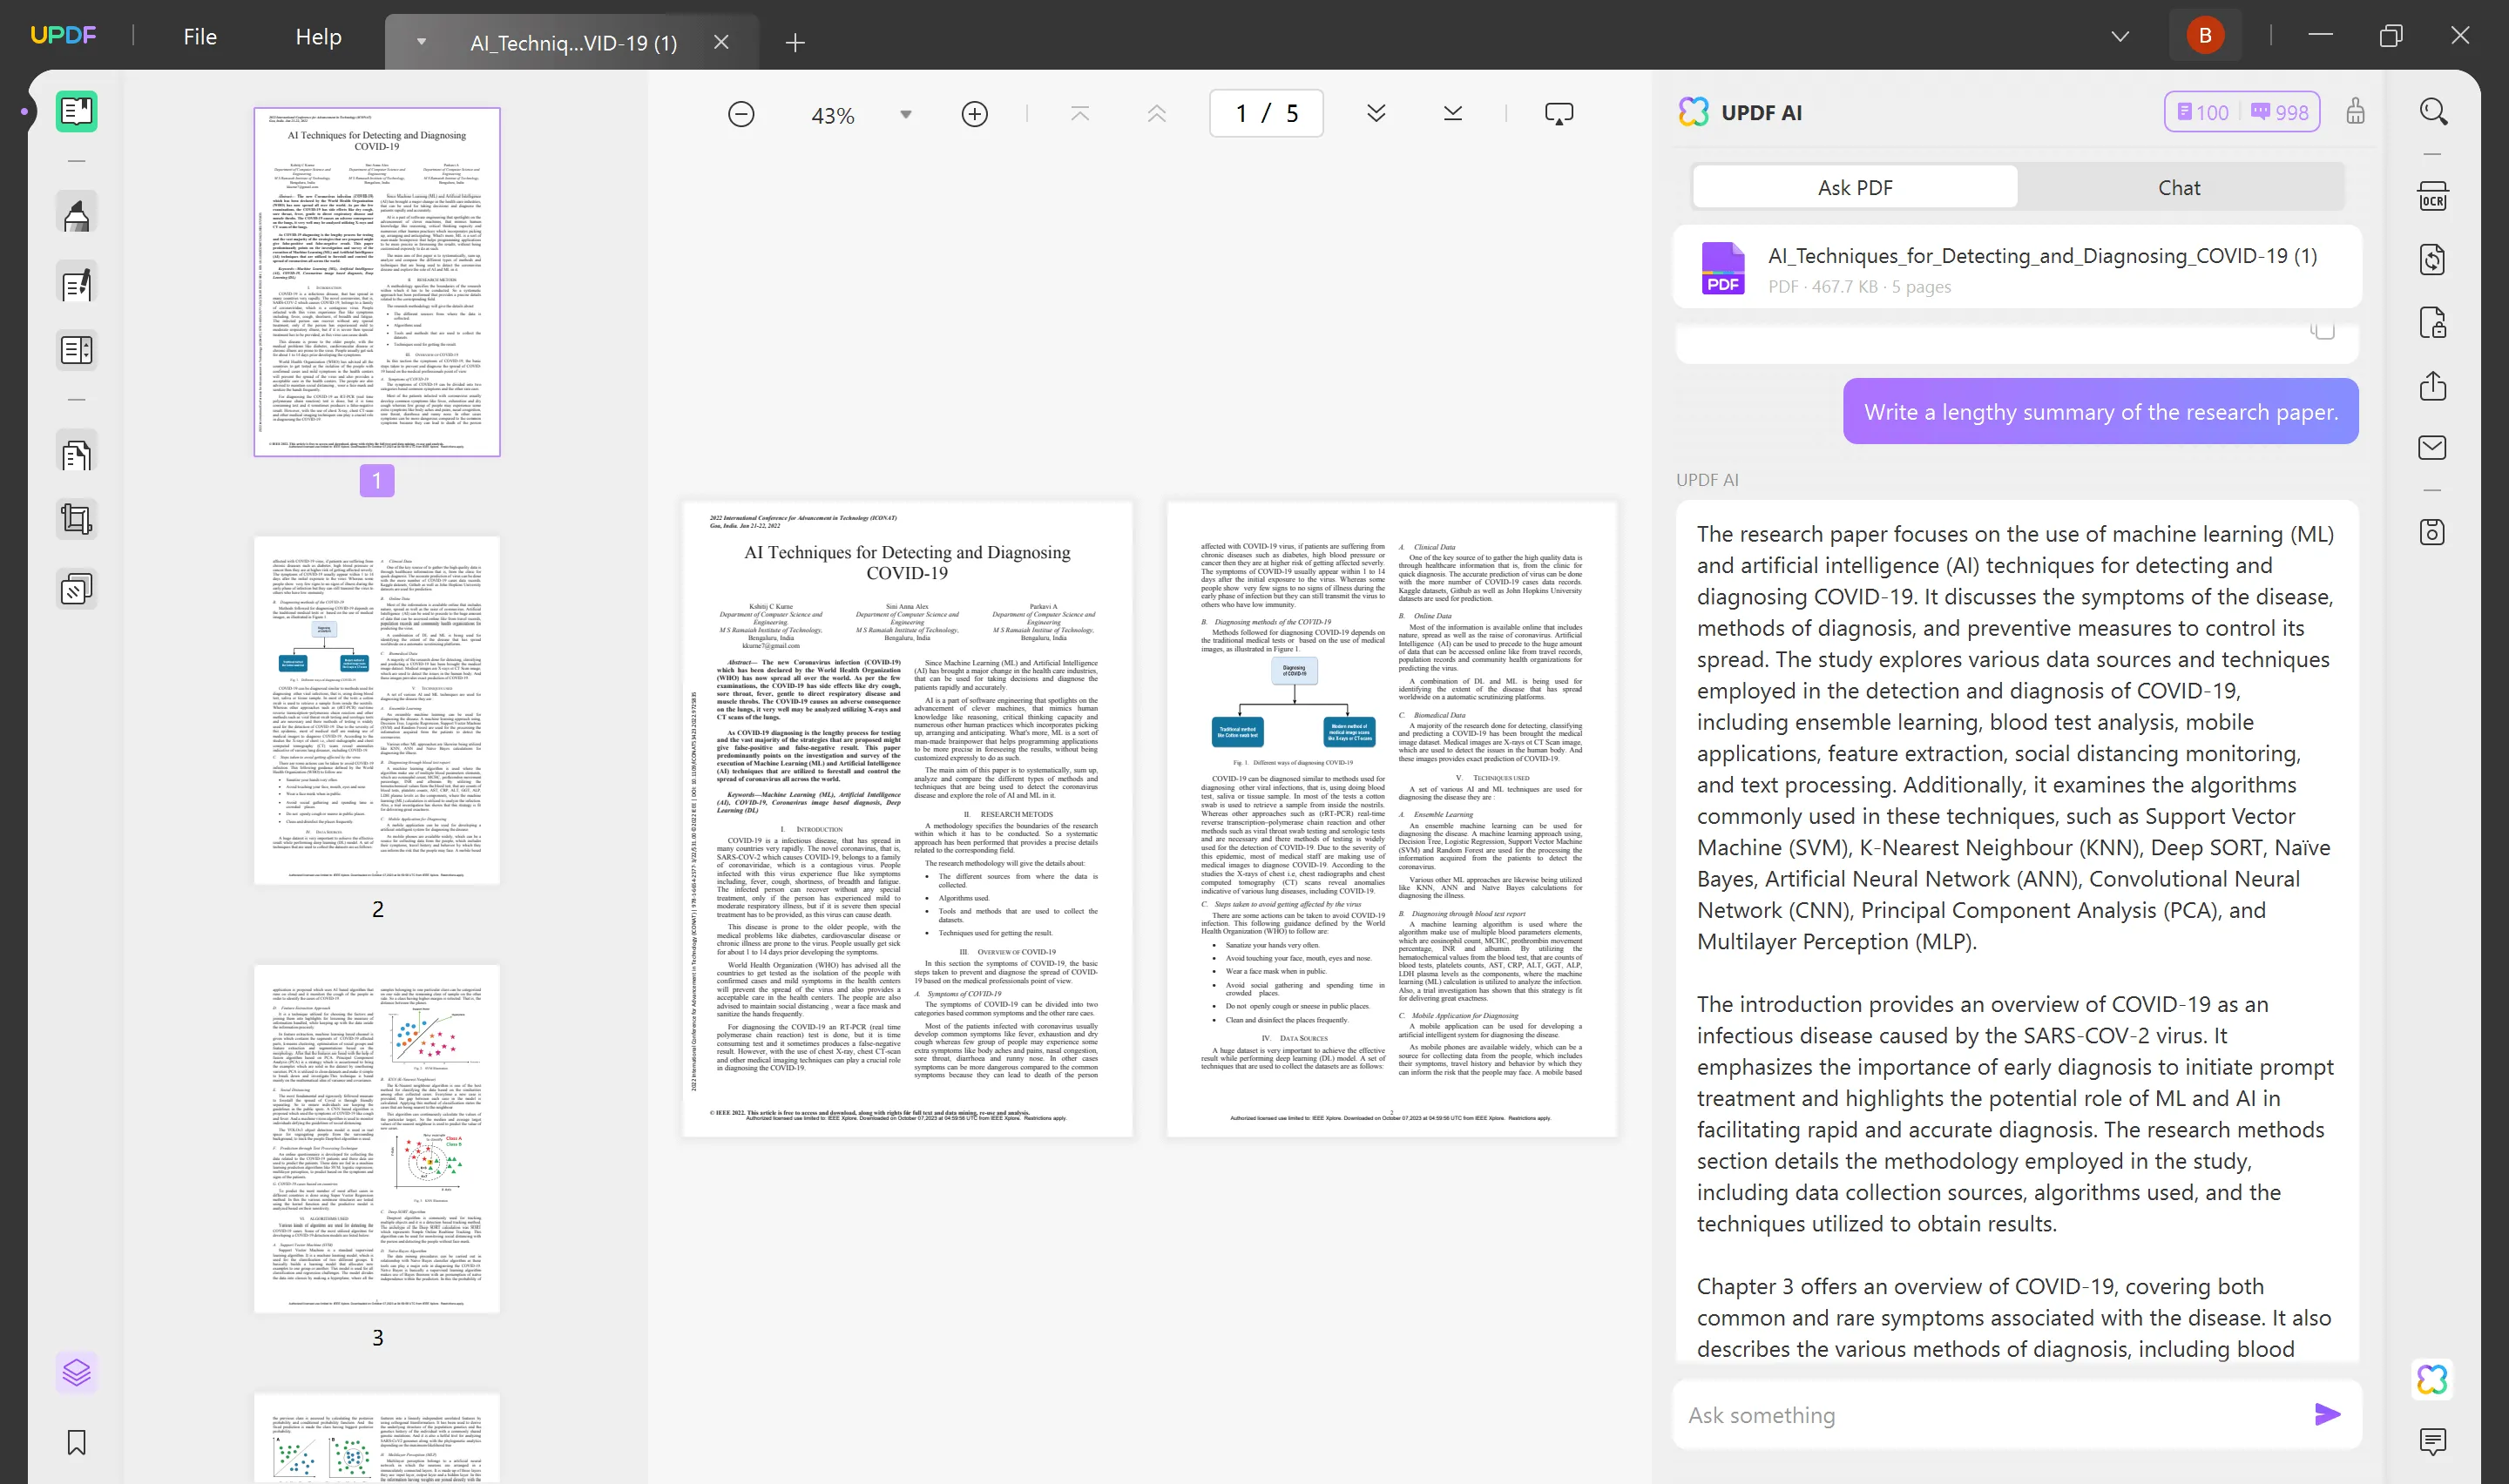The width and height of the screenshot is (2509, 1484).
Task: Open the Protect PDF lock icon
Action: 2432,323
